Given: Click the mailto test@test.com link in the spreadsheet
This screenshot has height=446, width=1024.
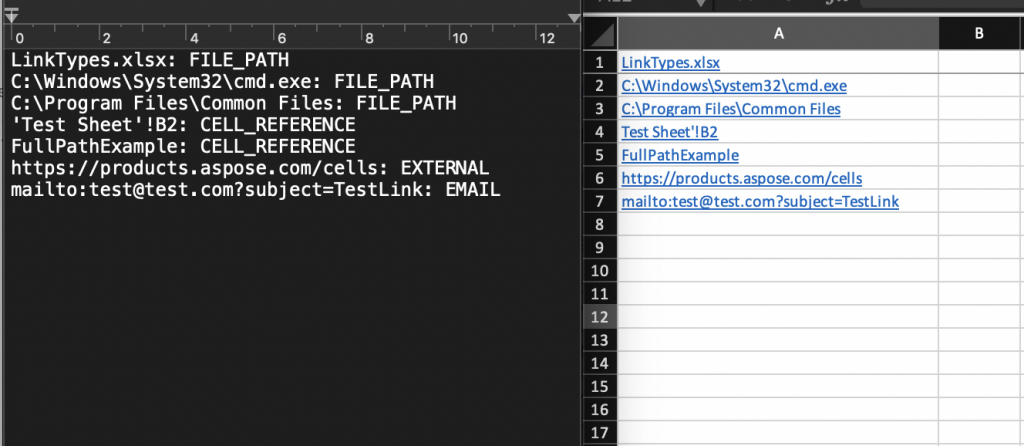Looking at the screenshot, I should [x=759, y=201].
